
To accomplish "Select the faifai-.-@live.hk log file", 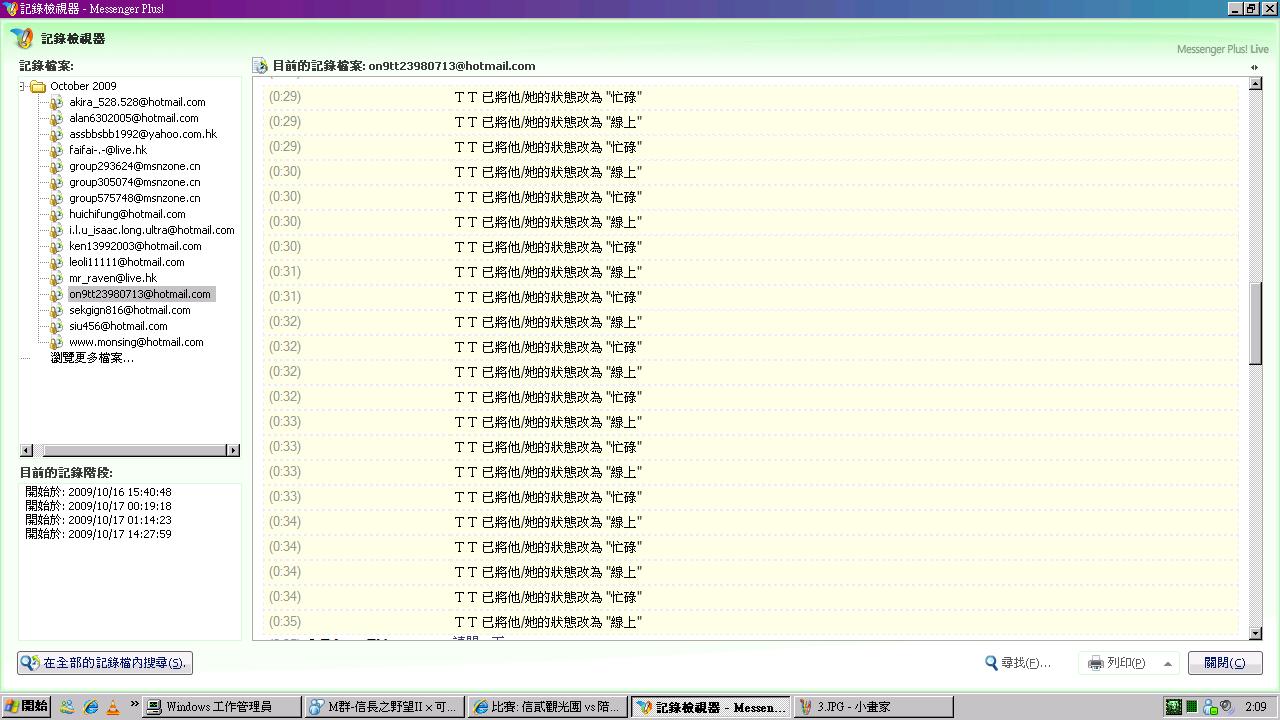I will pyautogui.click(x=108, y=150).
